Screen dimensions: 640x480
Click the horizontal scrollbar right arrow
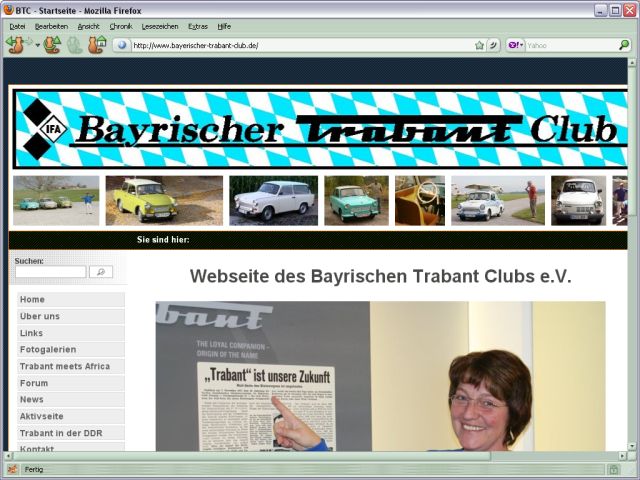coord(623,456)
